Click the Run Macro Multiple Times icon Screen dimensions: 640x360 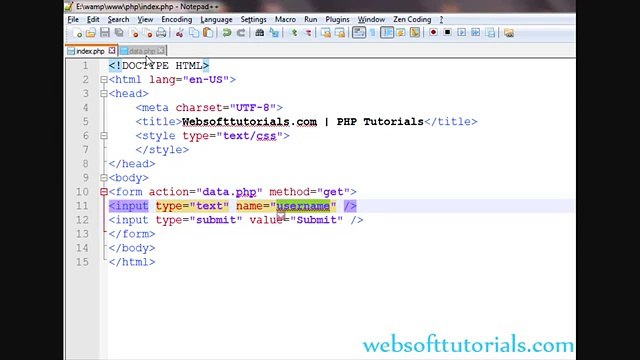(476, 33)
